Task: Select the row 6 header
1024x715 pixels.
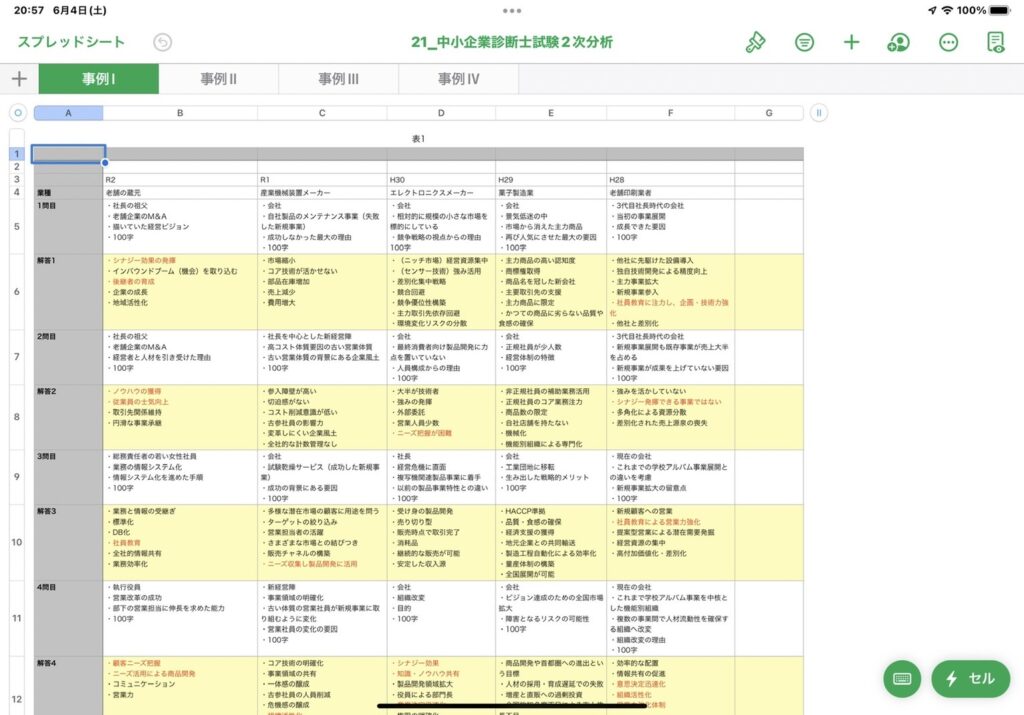Action: click(x=16, y=292)
